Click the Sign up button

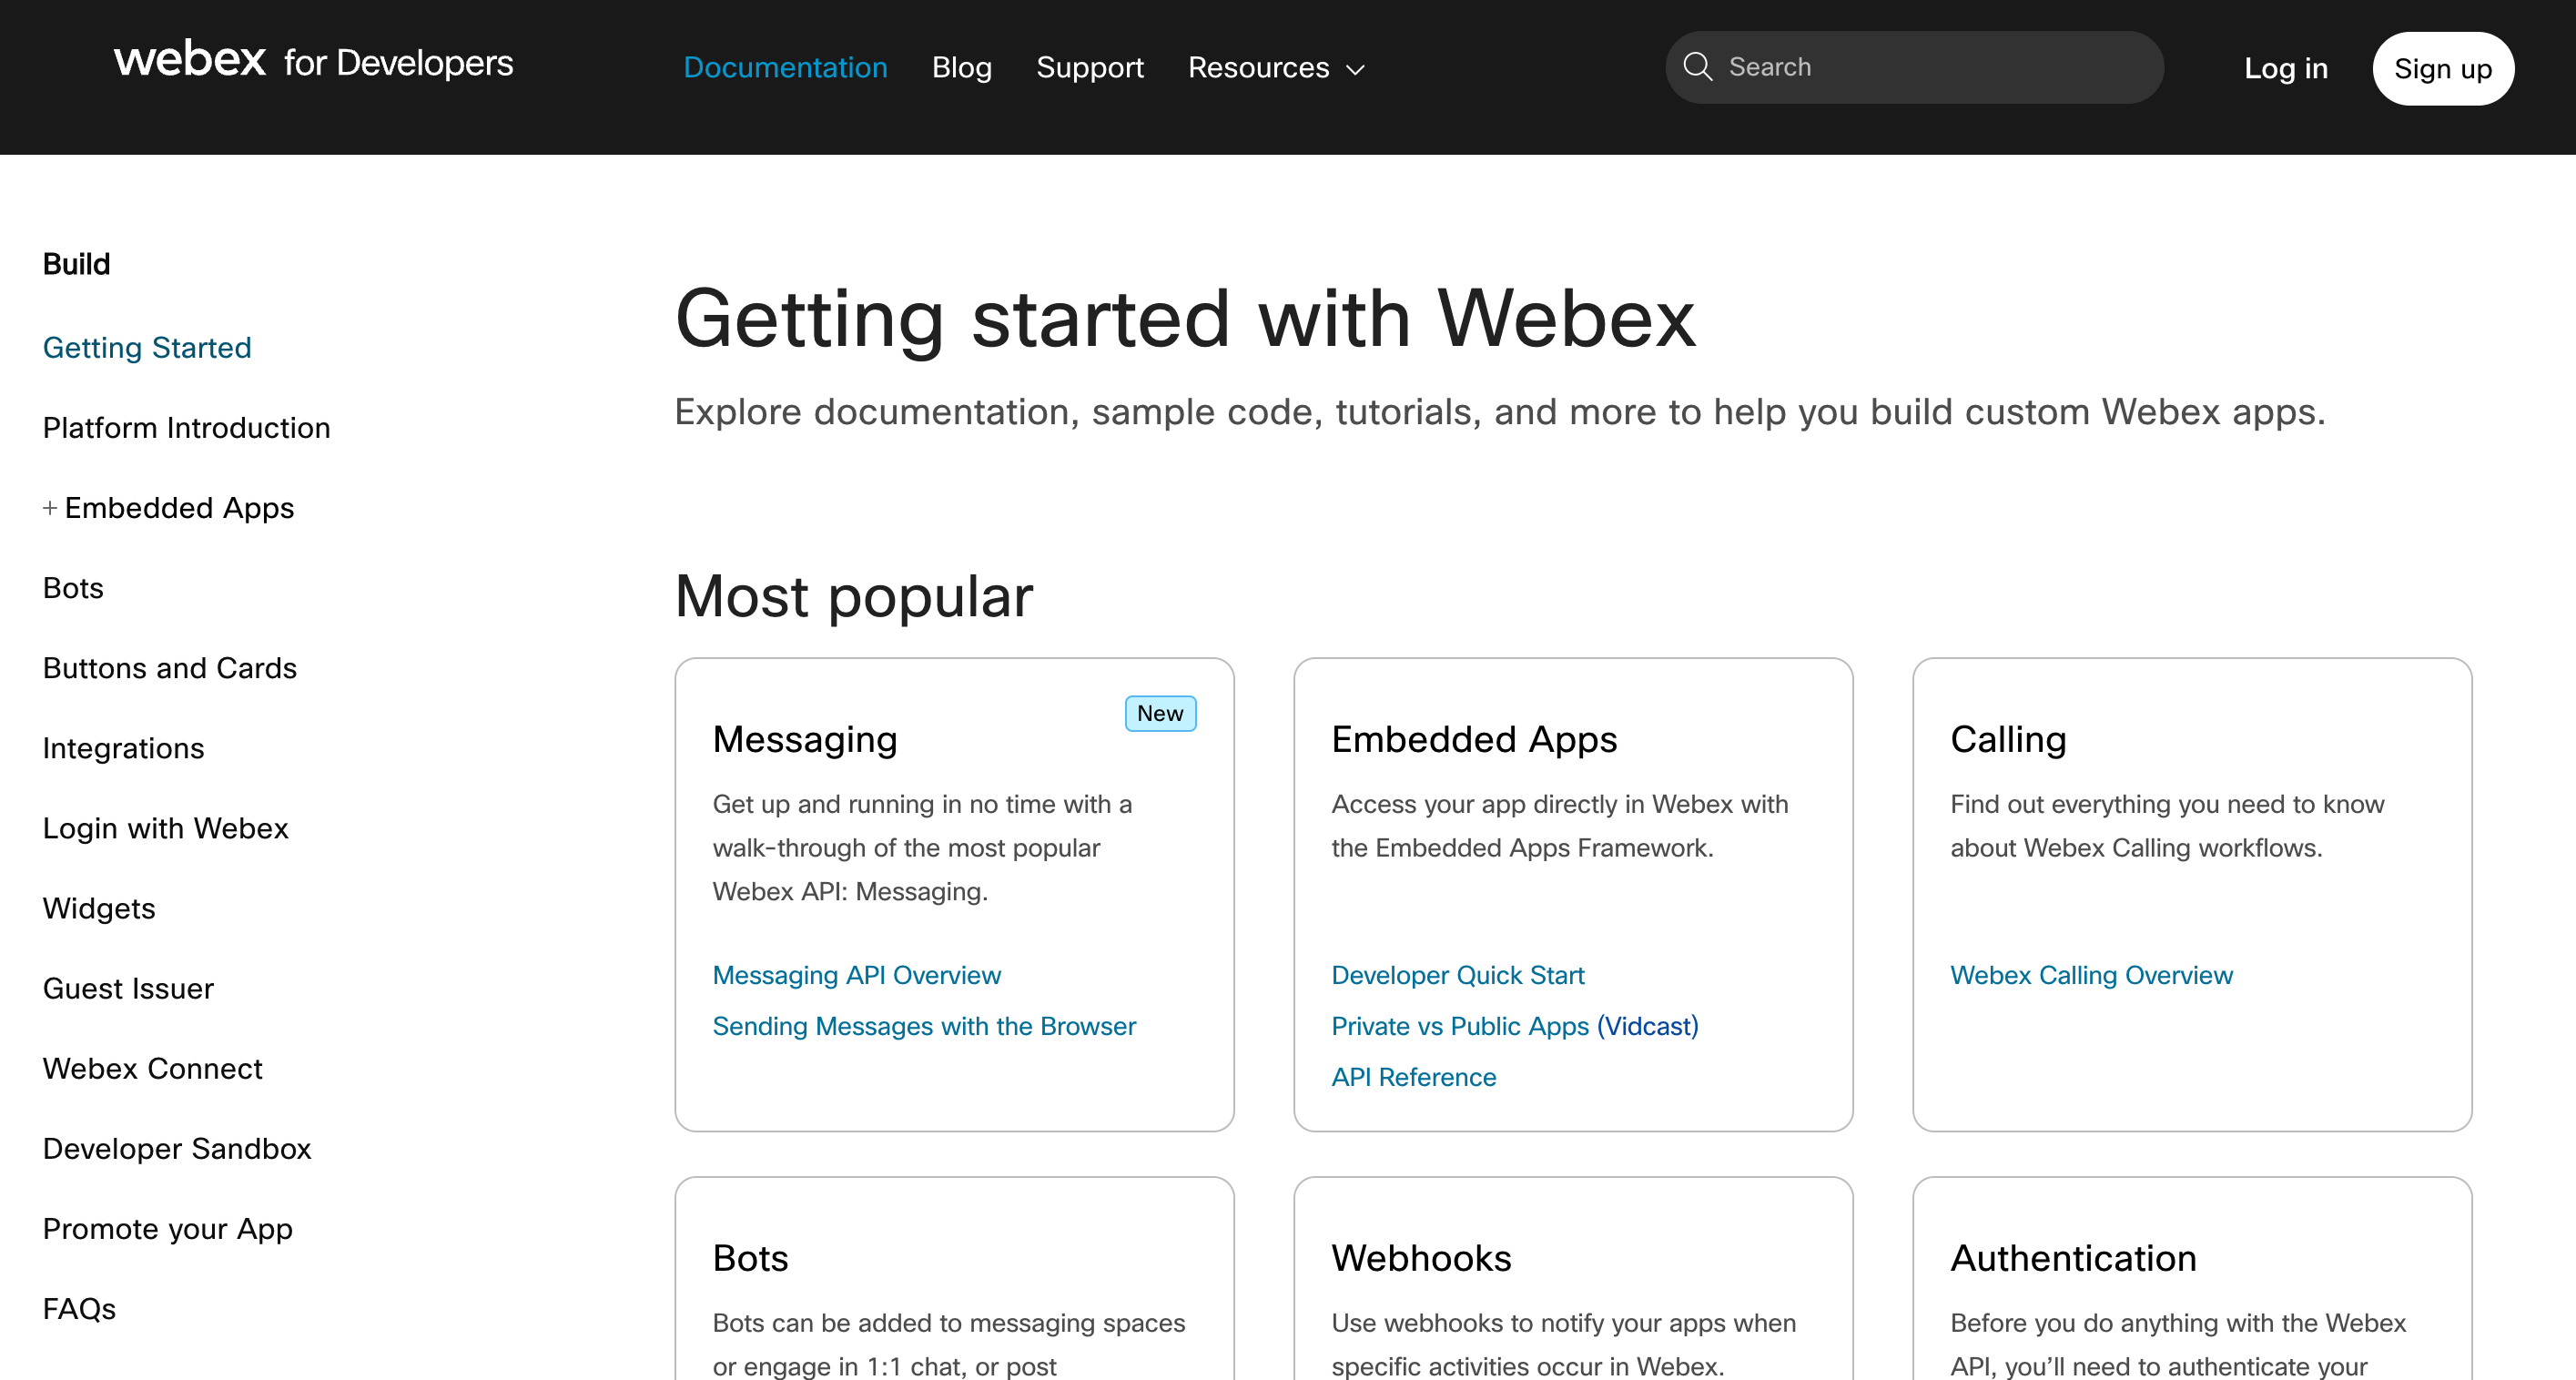[2442, 69]
